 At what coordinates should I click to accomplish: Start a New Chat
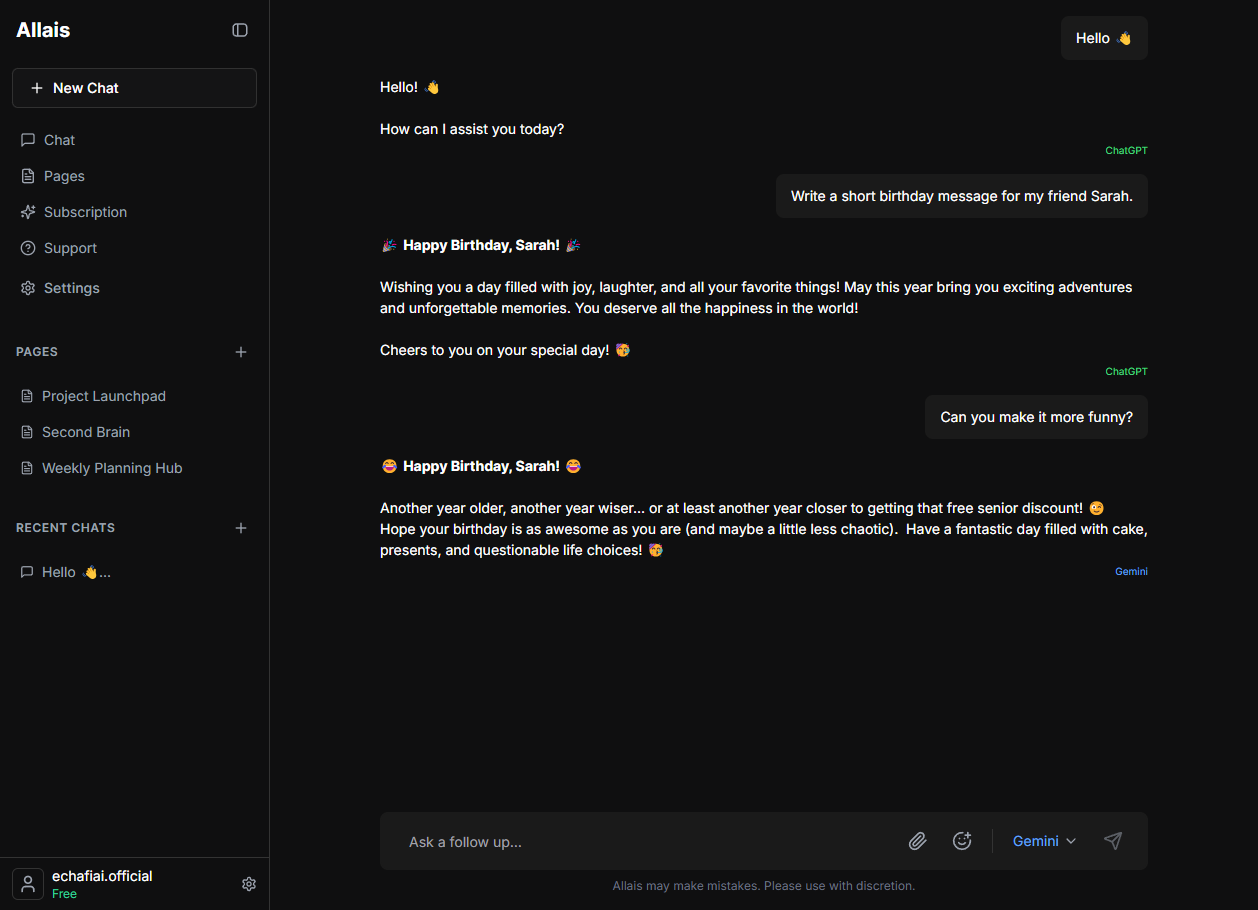[x=134, y=88]
